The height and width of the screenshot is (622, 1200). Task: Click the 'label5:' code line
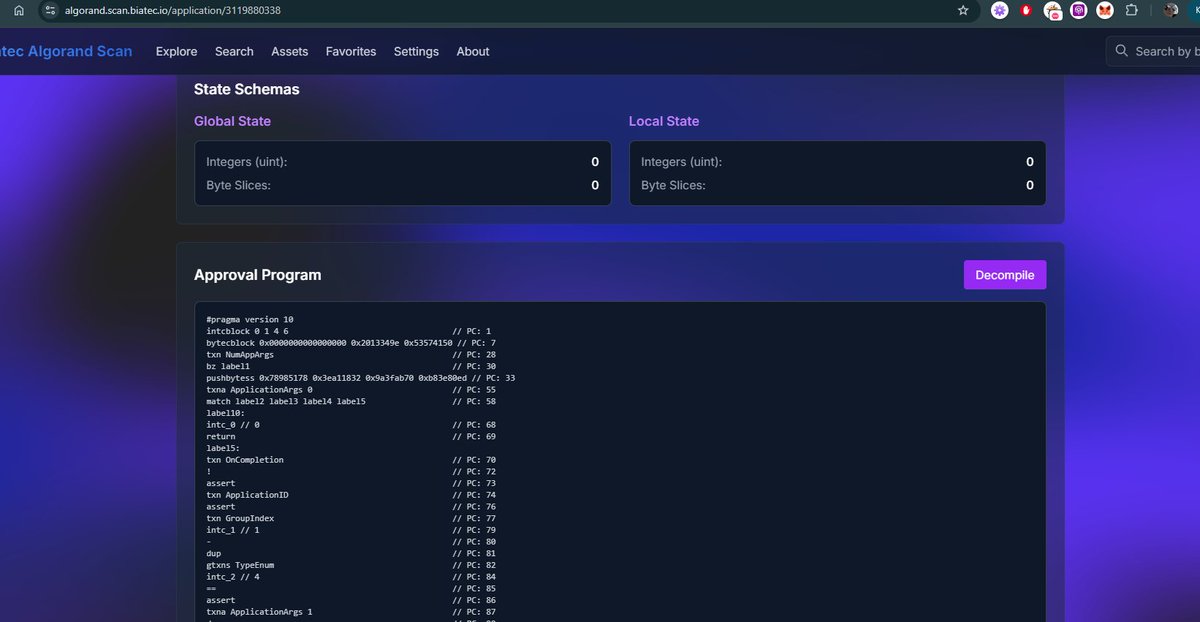tap(223, 448)
